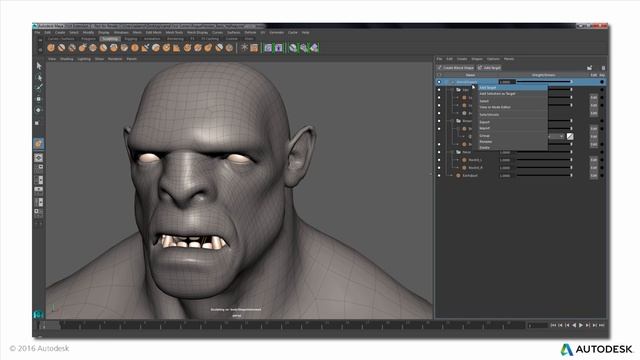
Task: Open the Shading menu in the viewport panel
Action: click(x=67, y=59)
